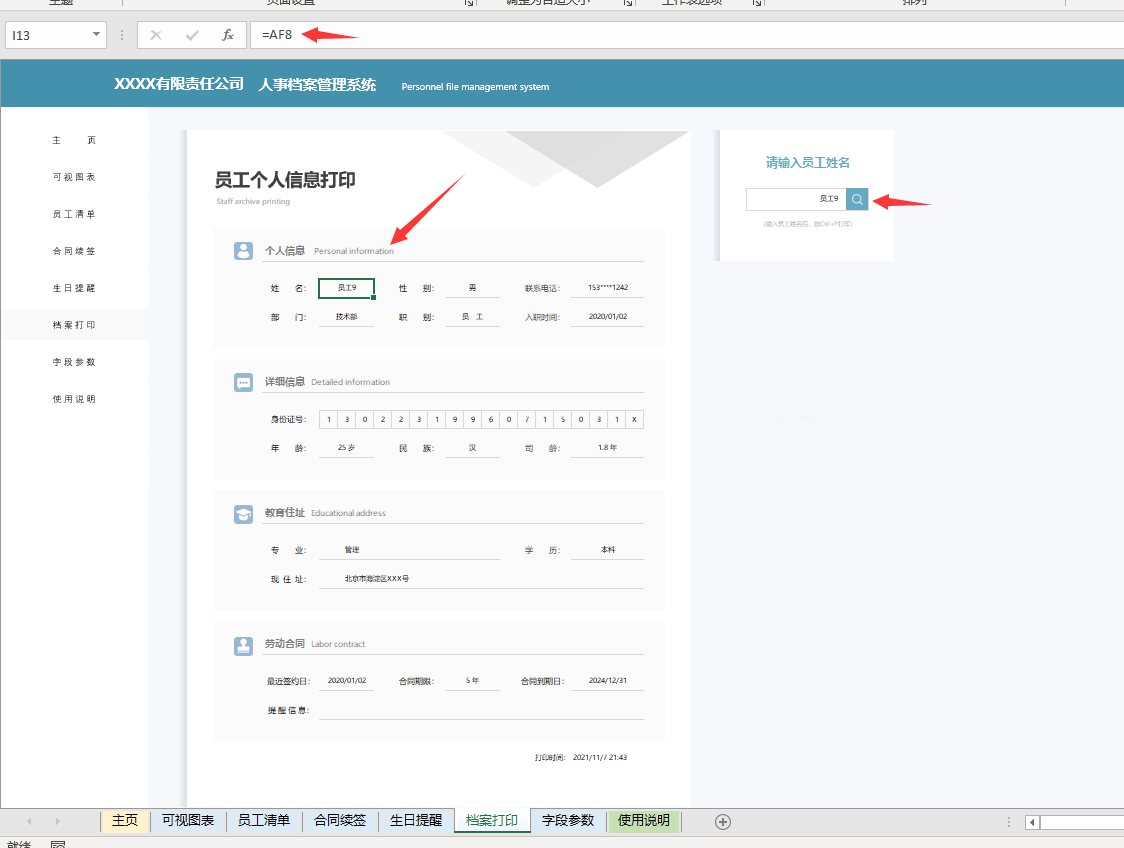Select the name cell showing 员工9

pyautogui.click(x=346, y=287)
